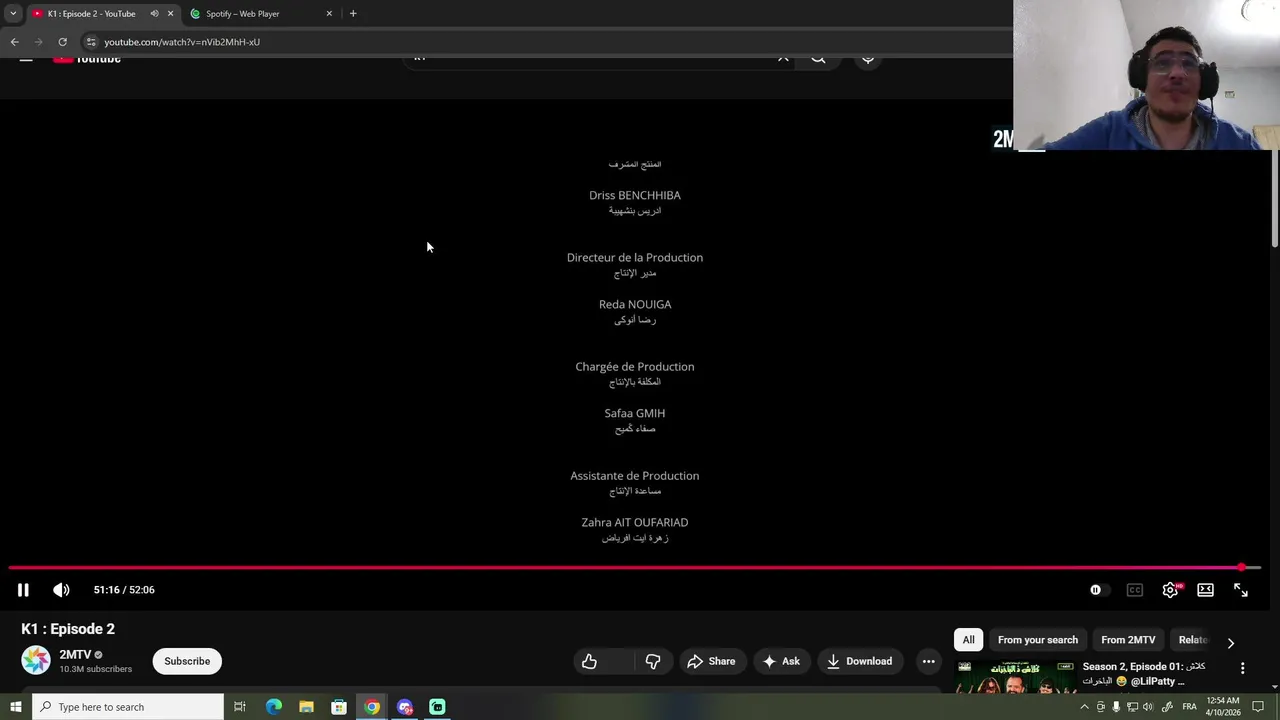This screenshot has width=1280, height=720.
Task: Open the 2MTV channel name link
Action: [75, 655]
